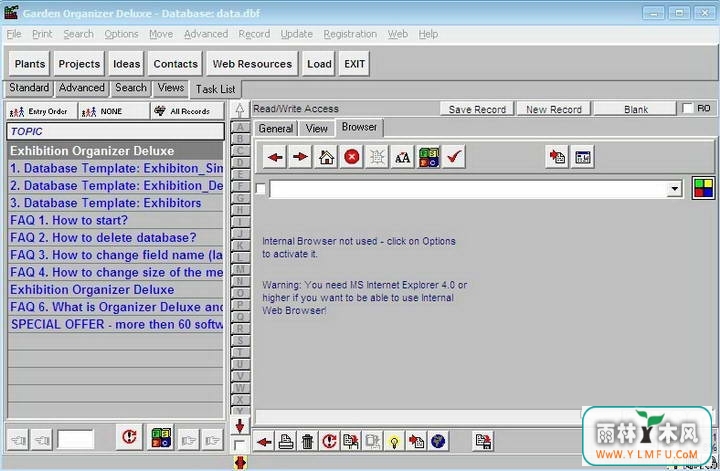Print record using the printer icon

[x=286, y=442]
